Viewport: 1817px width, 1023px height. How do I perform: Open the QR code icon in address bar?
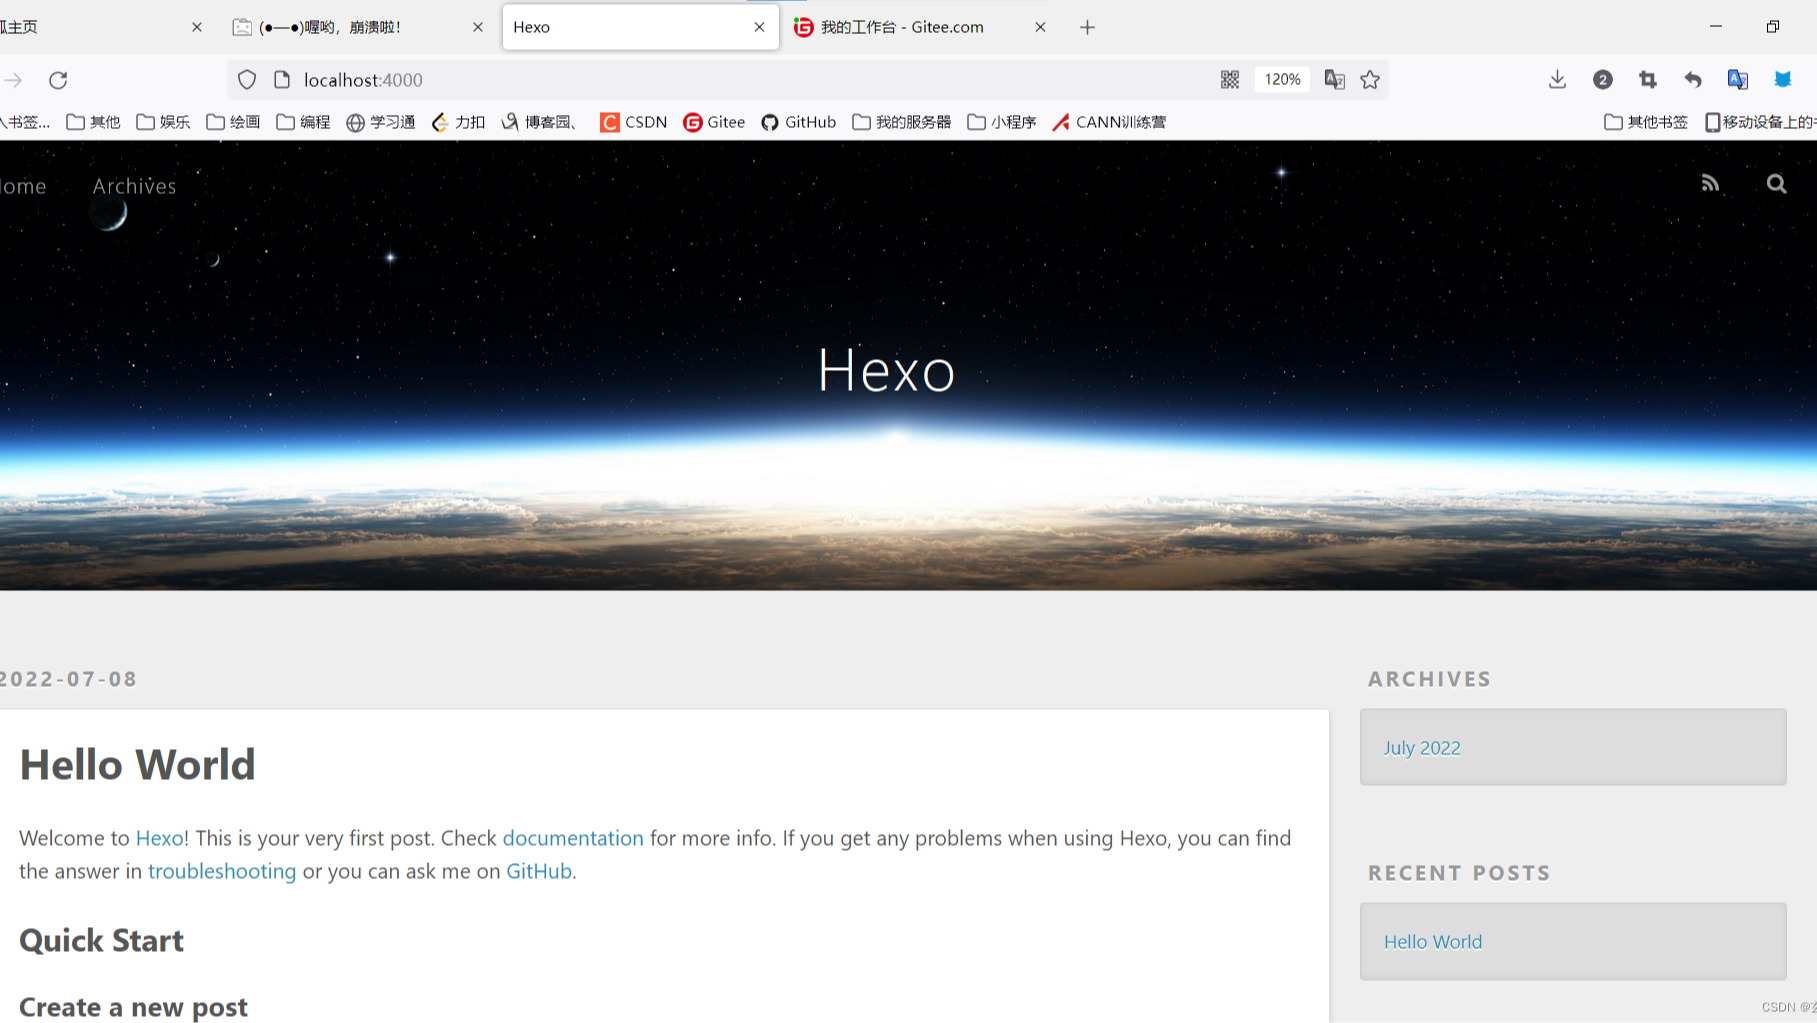(1230, 80)
